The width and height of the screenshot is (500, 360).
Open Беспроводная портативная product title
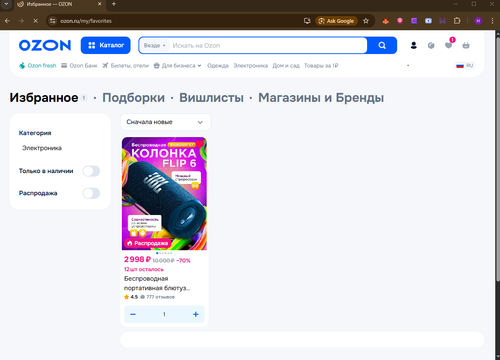[157, 283]
